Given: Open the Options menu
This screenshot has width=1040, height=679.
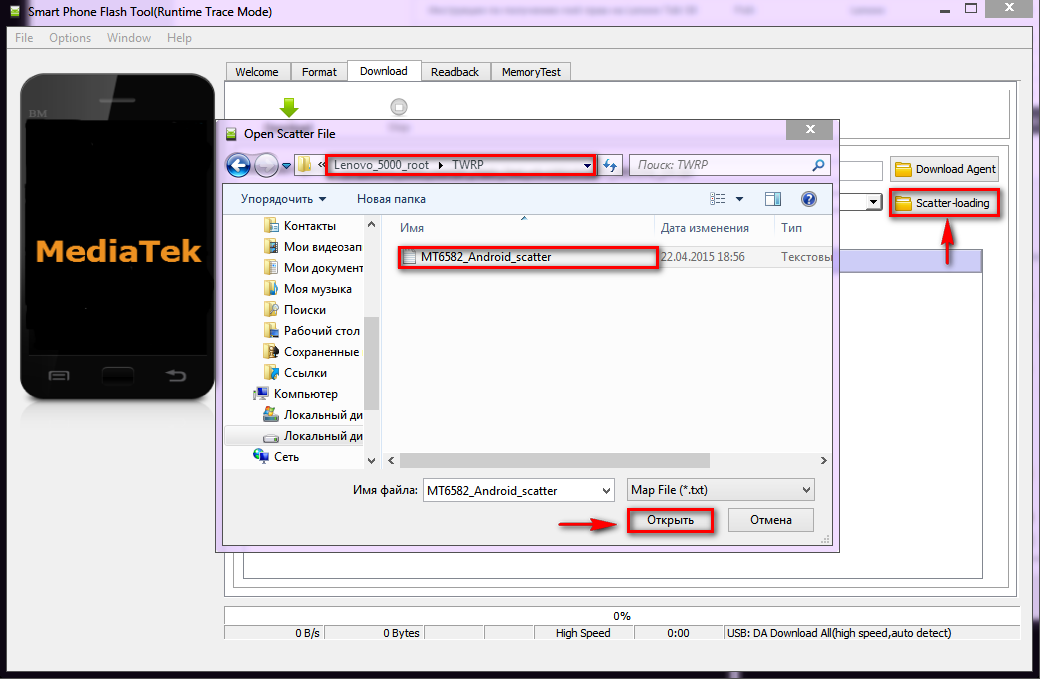Looking at the screenshot, I should point(70,38).
